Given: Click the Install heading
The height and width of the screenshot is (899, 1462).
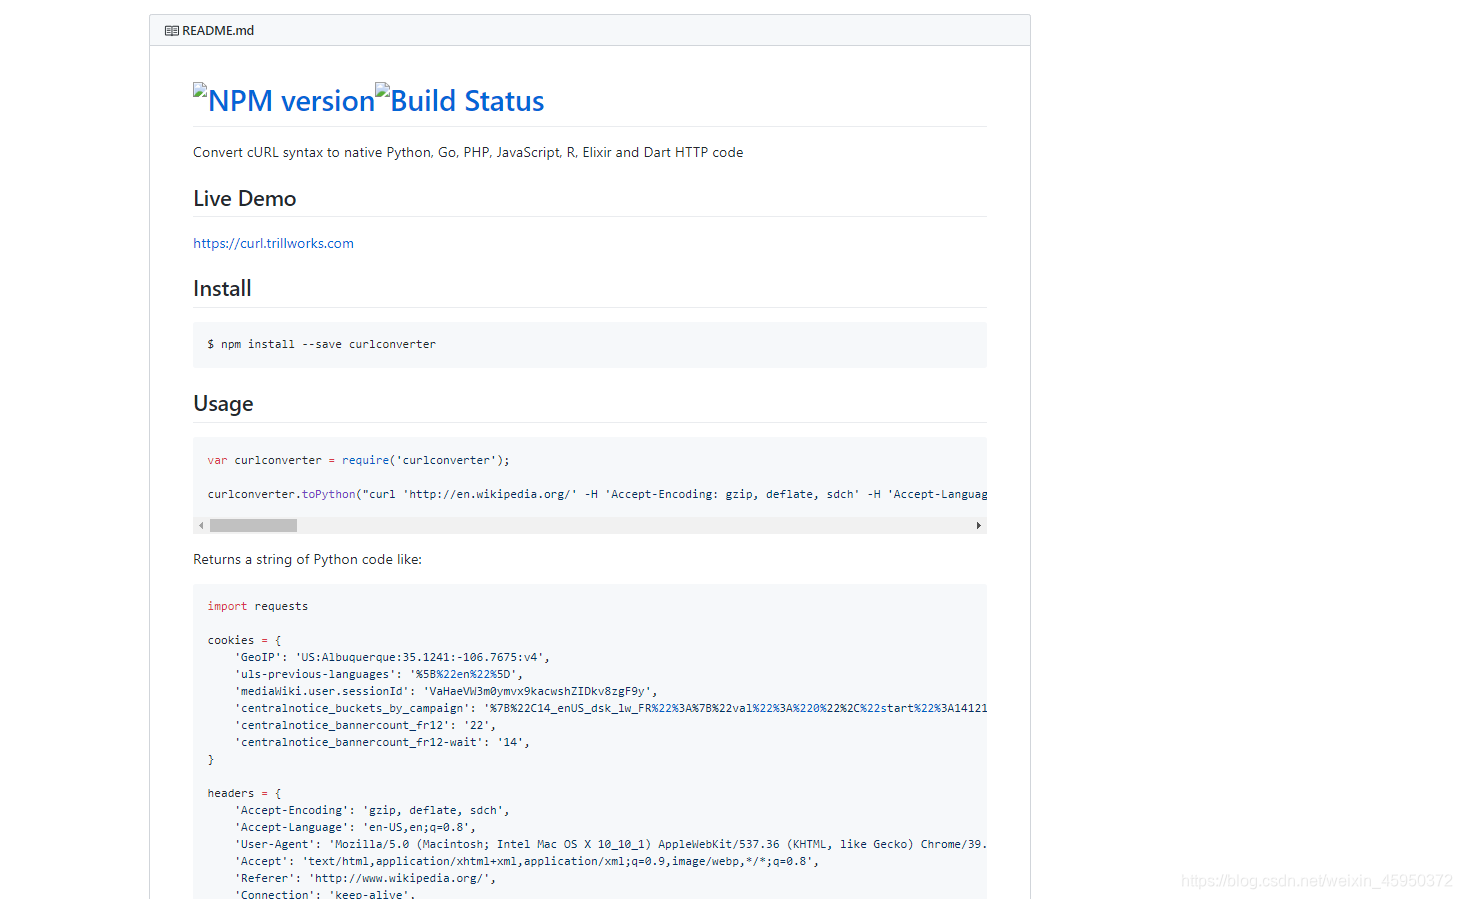Looking at the screenshot, I should pyautogui.click(x=222, y=288).
